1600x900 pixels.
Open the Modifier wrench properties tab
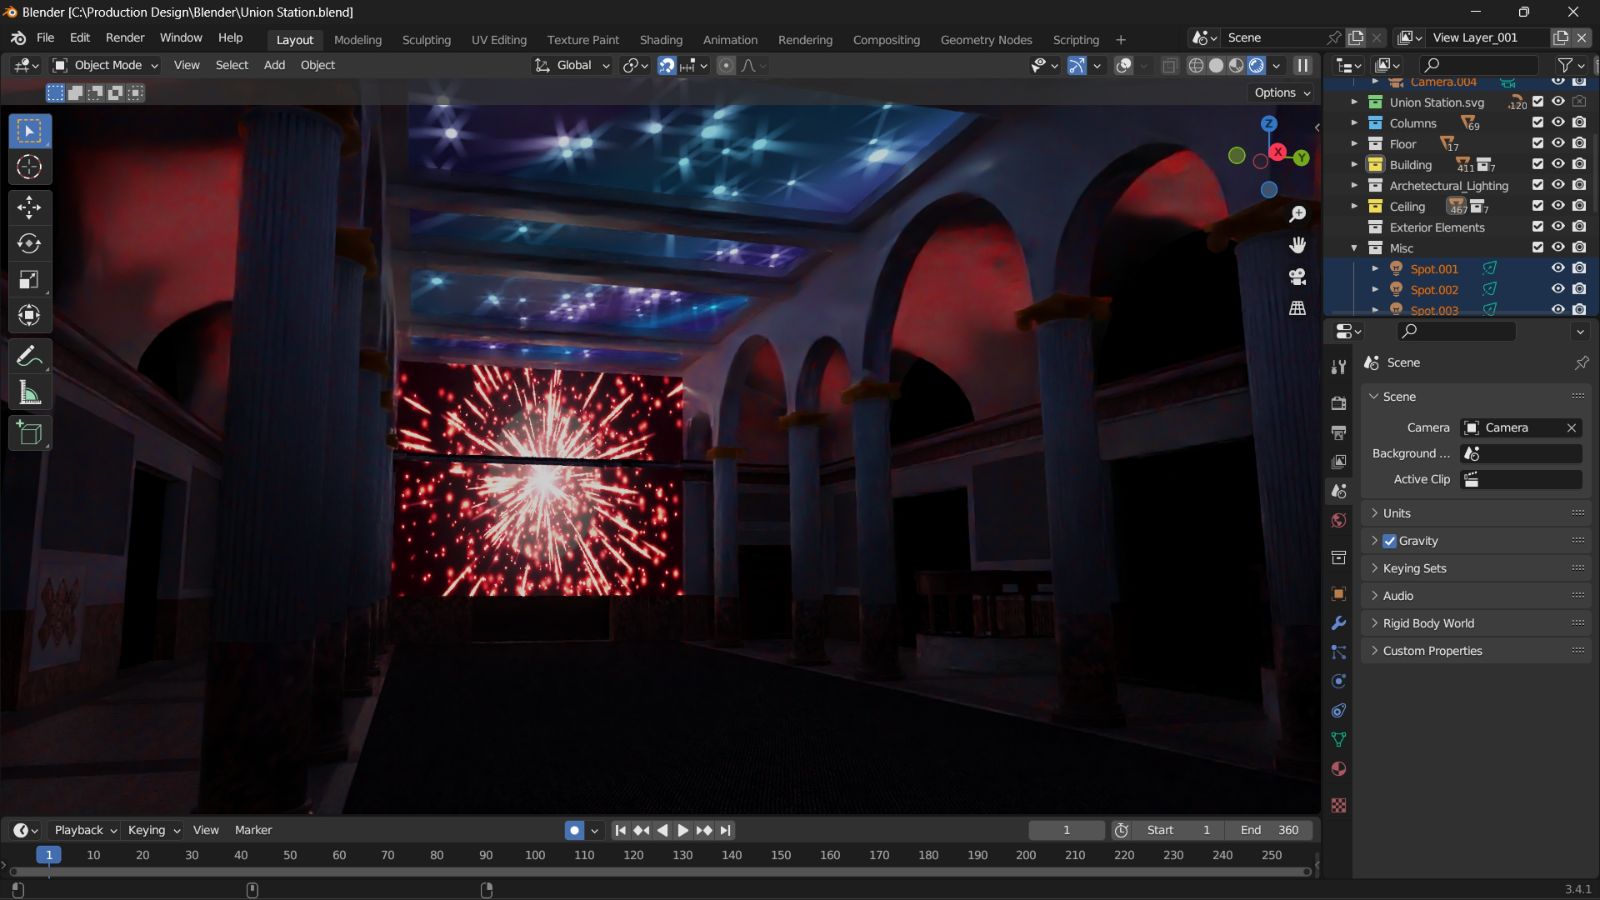click(1338, 623)
